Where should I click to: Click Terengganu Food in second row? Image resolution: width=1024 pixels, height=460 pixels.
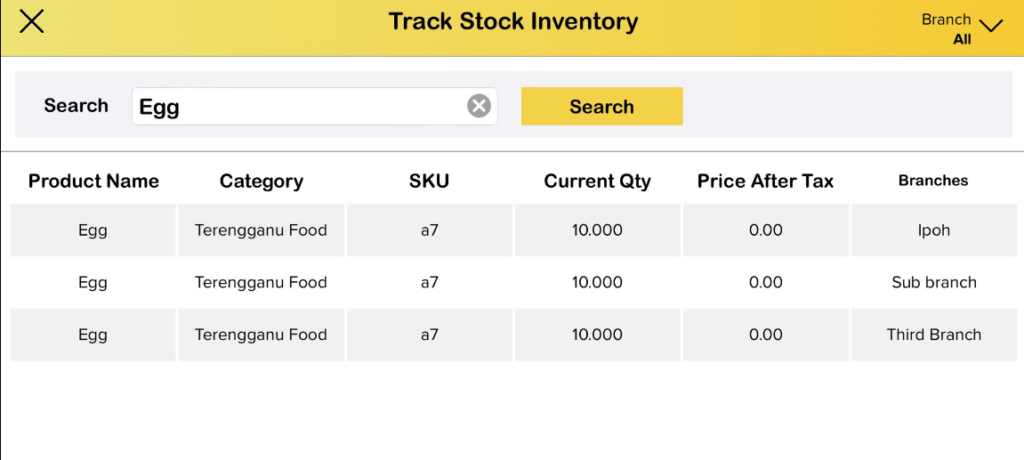click(x=261, y=282)
